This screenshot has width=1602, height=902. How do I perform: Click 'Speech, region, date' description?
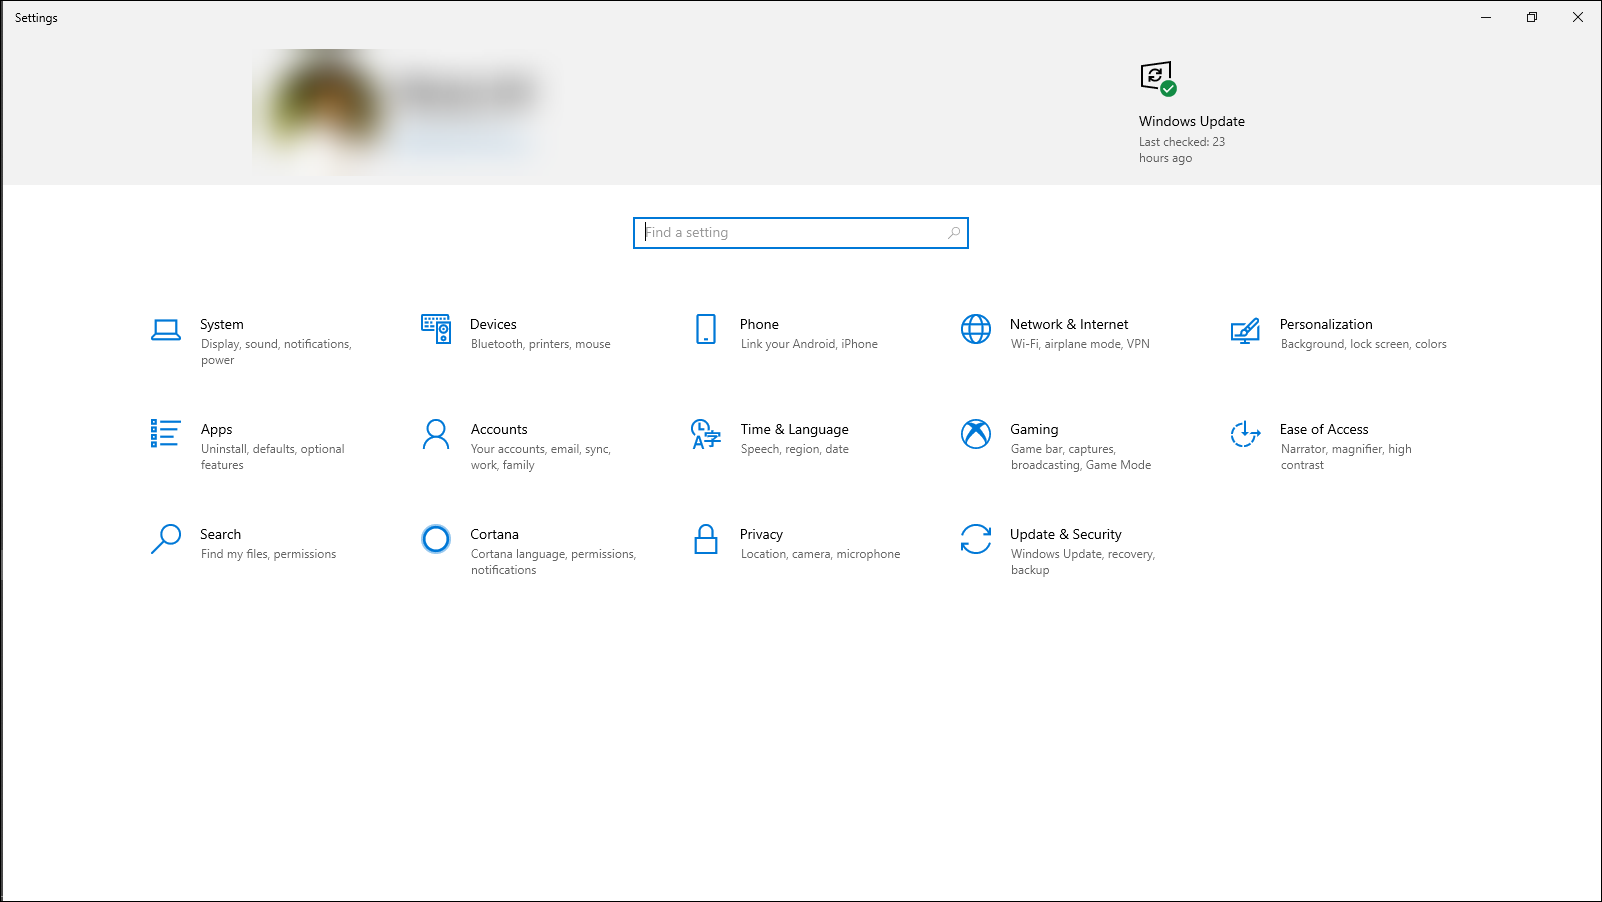coord(795,449)
